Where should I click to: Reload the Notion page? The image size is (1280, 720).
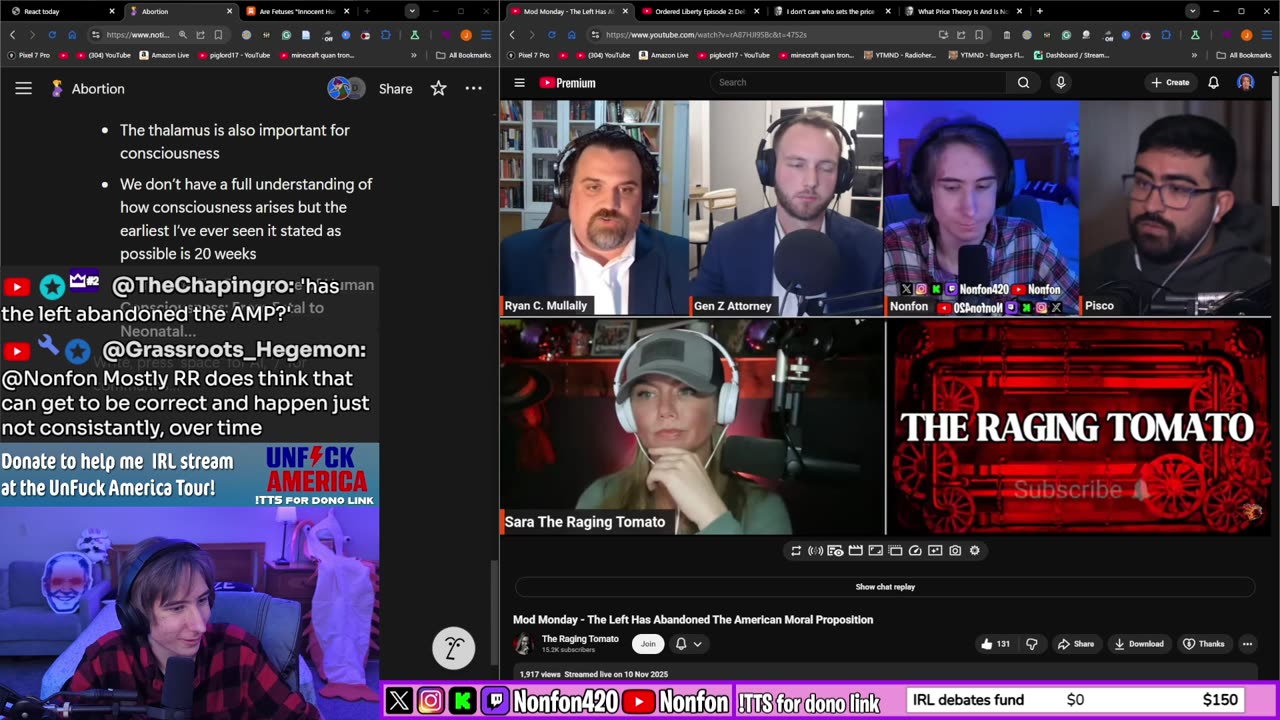pyautogui.click(x=52, y=35)
